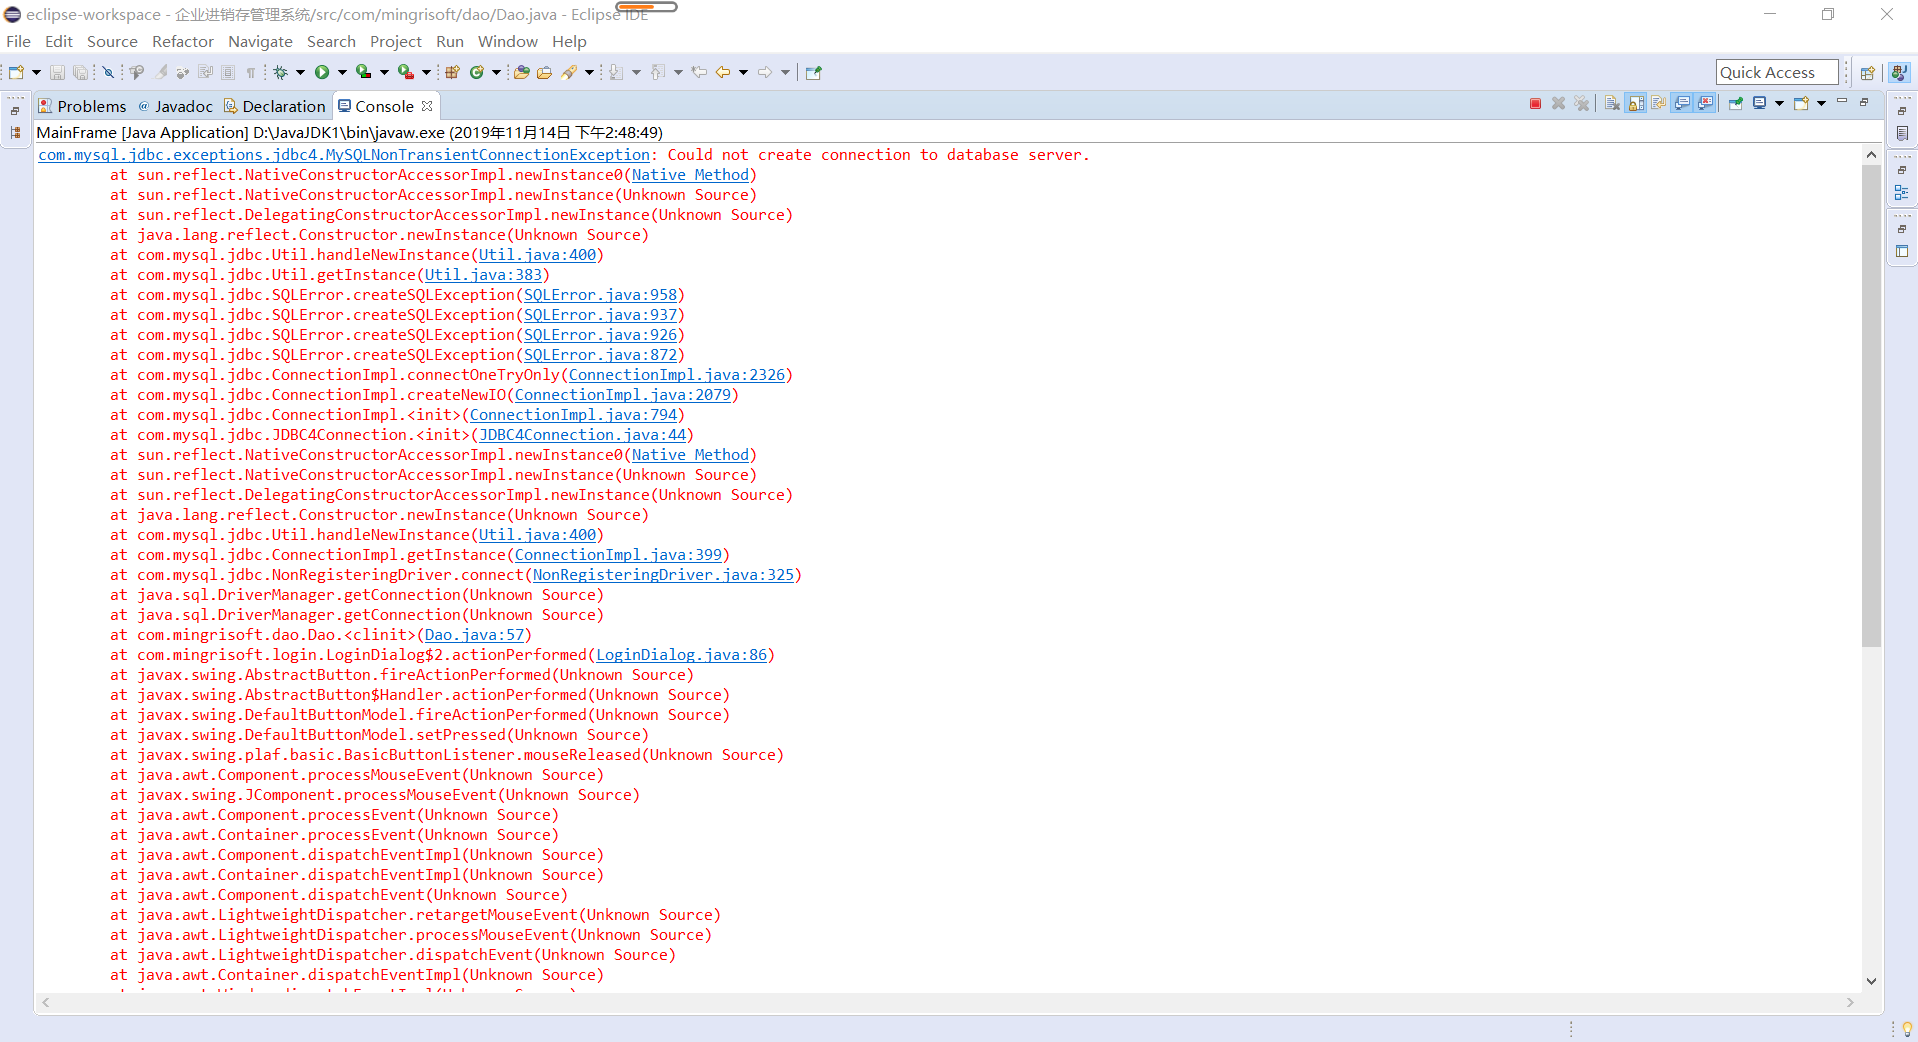Toggle the Java perspective button

pos(1899,73)
